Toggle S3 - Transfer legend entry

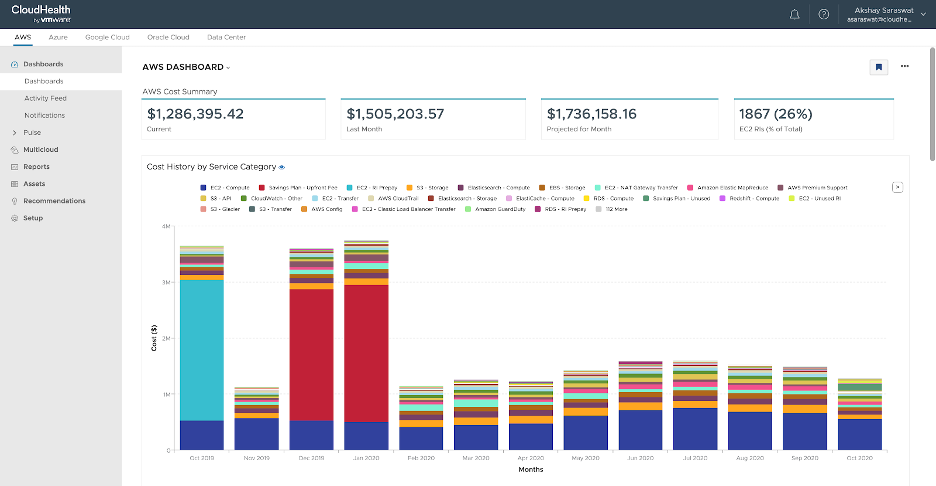tap(270, 210)
